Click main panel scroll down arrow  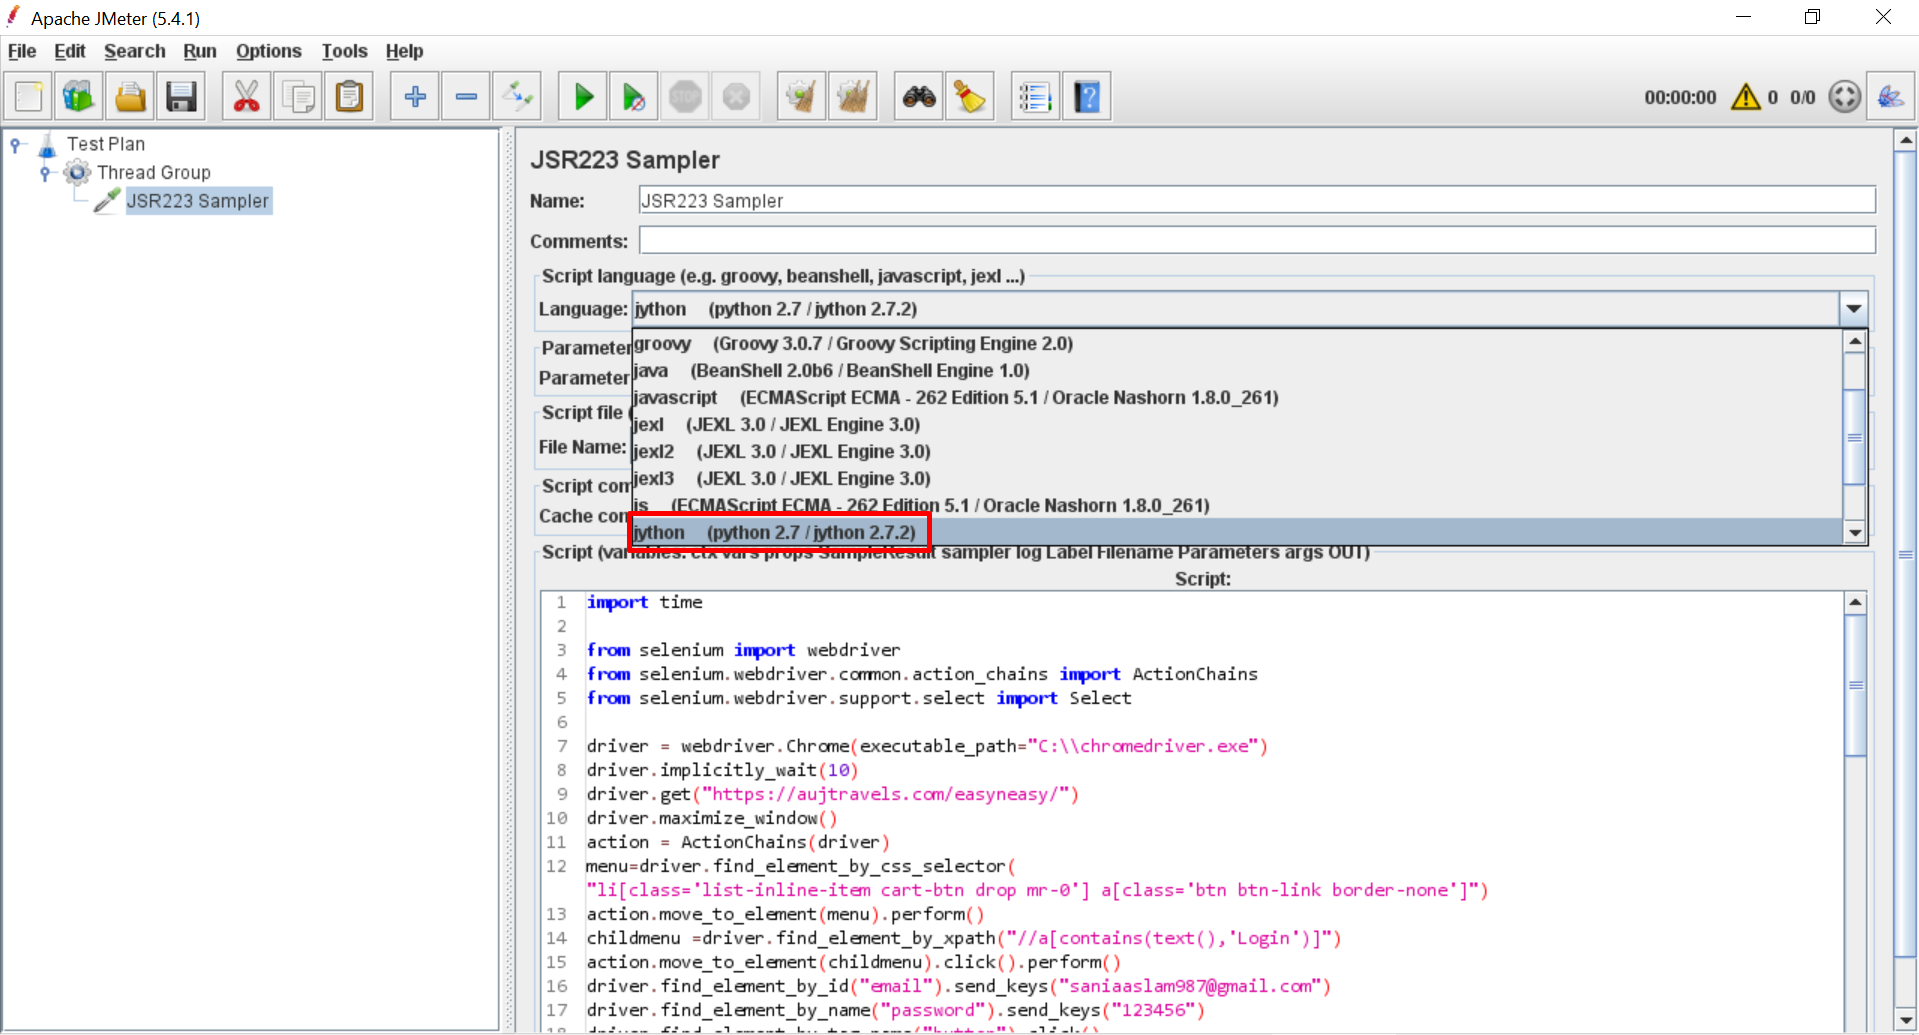pos(1906,1019)
